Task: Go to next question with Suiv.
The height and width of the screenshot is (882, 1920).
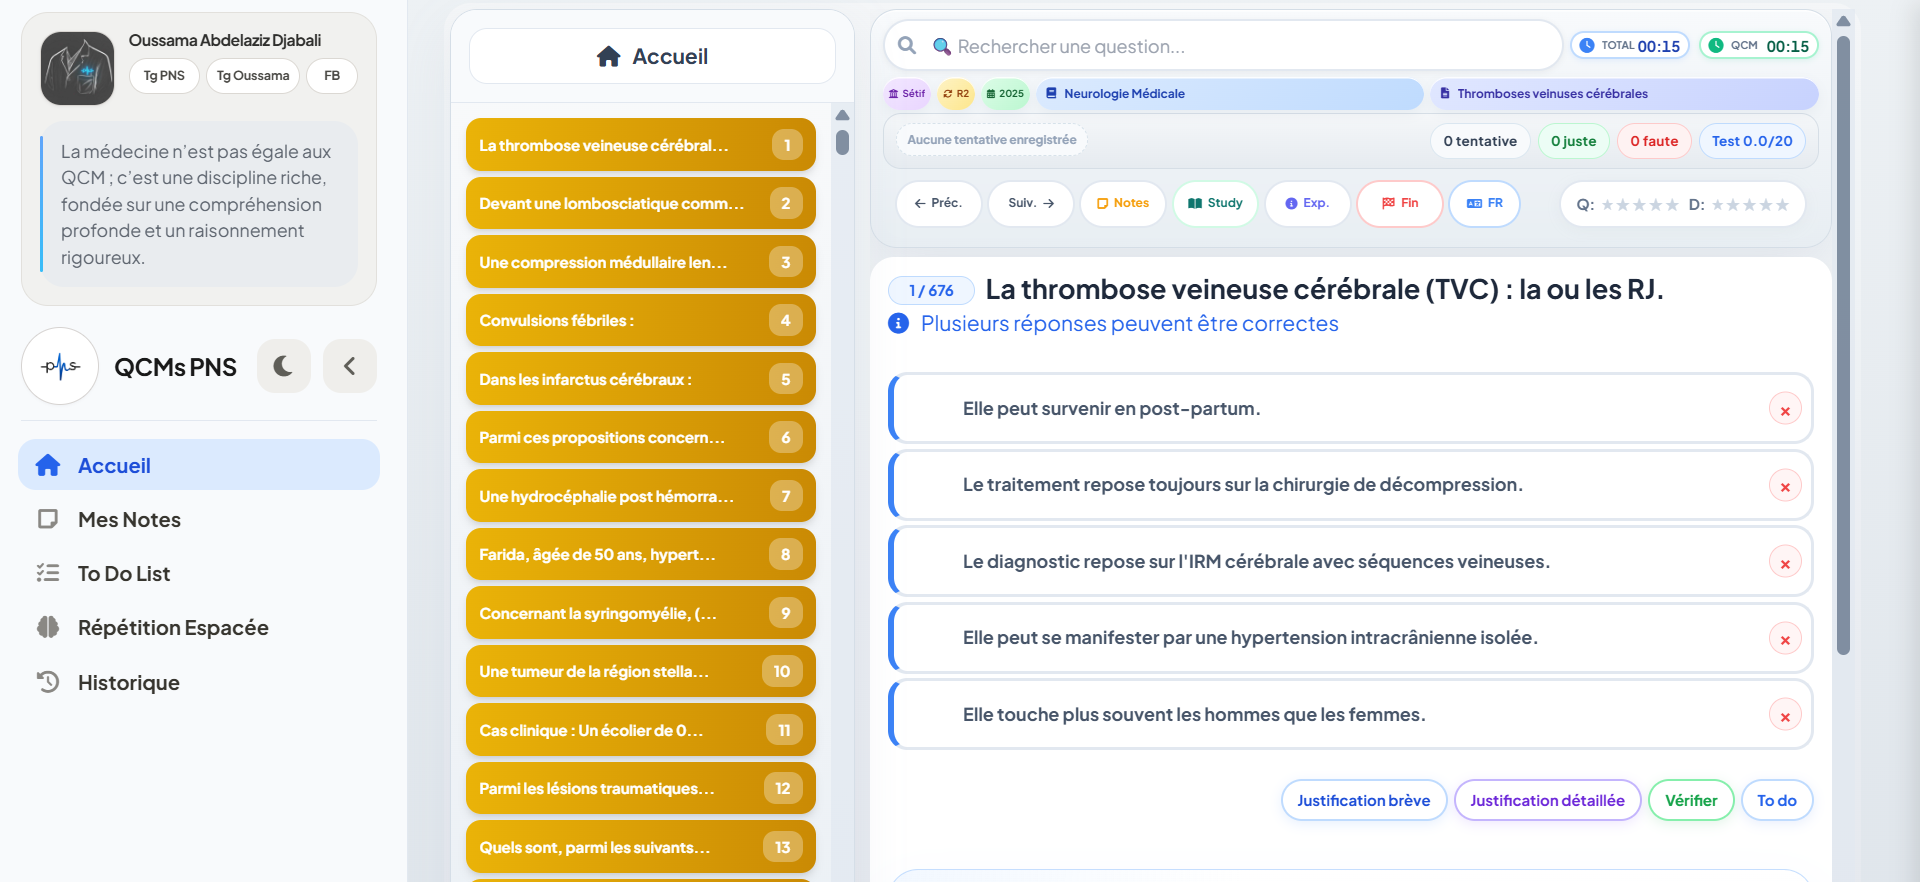Action: [x=1030, y=203]
